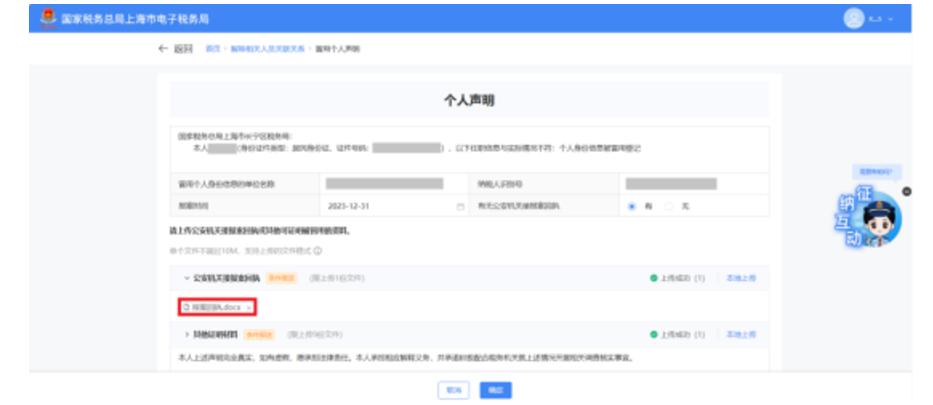Viewport: 933px width, 405px height.
Task: Click the 确定 confirm button
Action: tap(490, 388)
